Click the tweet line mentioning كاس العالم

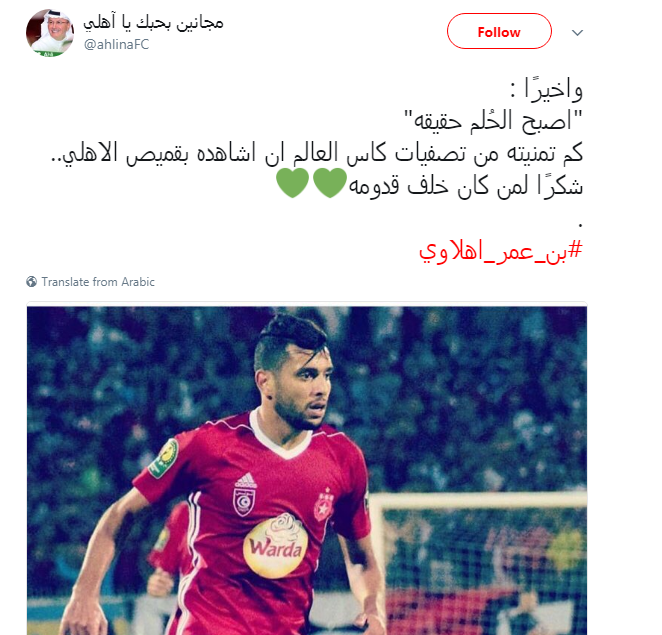(317, 153)
